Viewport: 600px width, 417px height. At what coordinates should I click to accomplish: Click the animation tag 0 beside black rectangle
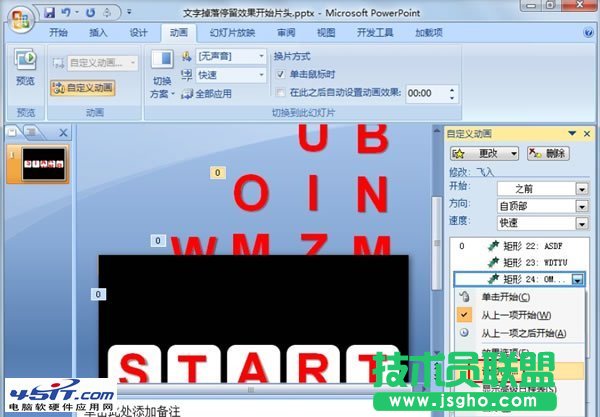coord(98,294)
